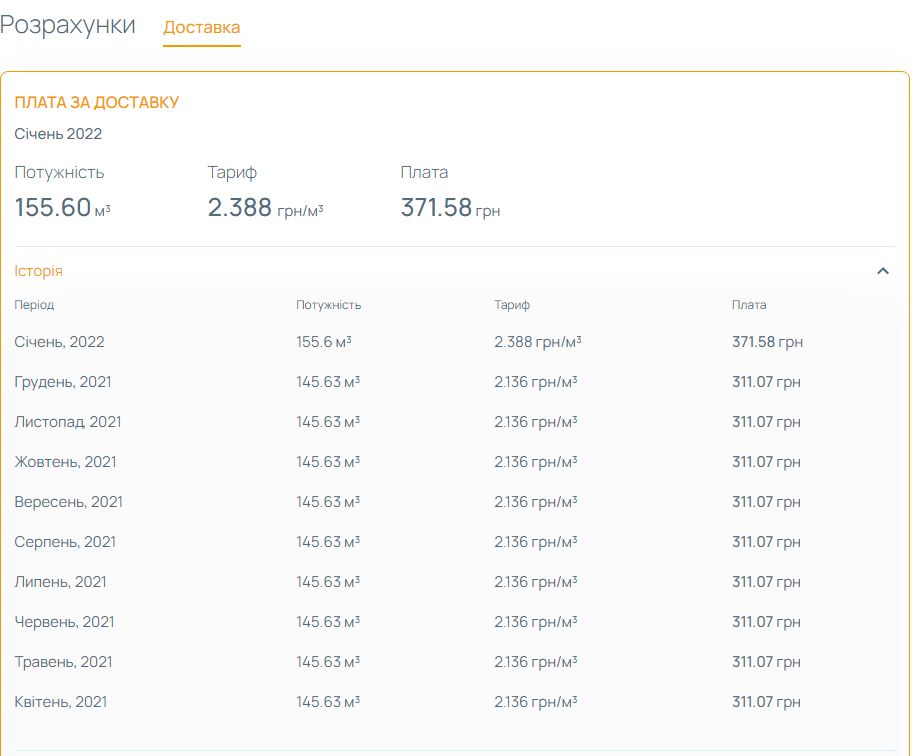Image resolution: width=912 pixels, height=756 pixels.
Task: Click the Плата column header in history table
Action: pos(749,305)
